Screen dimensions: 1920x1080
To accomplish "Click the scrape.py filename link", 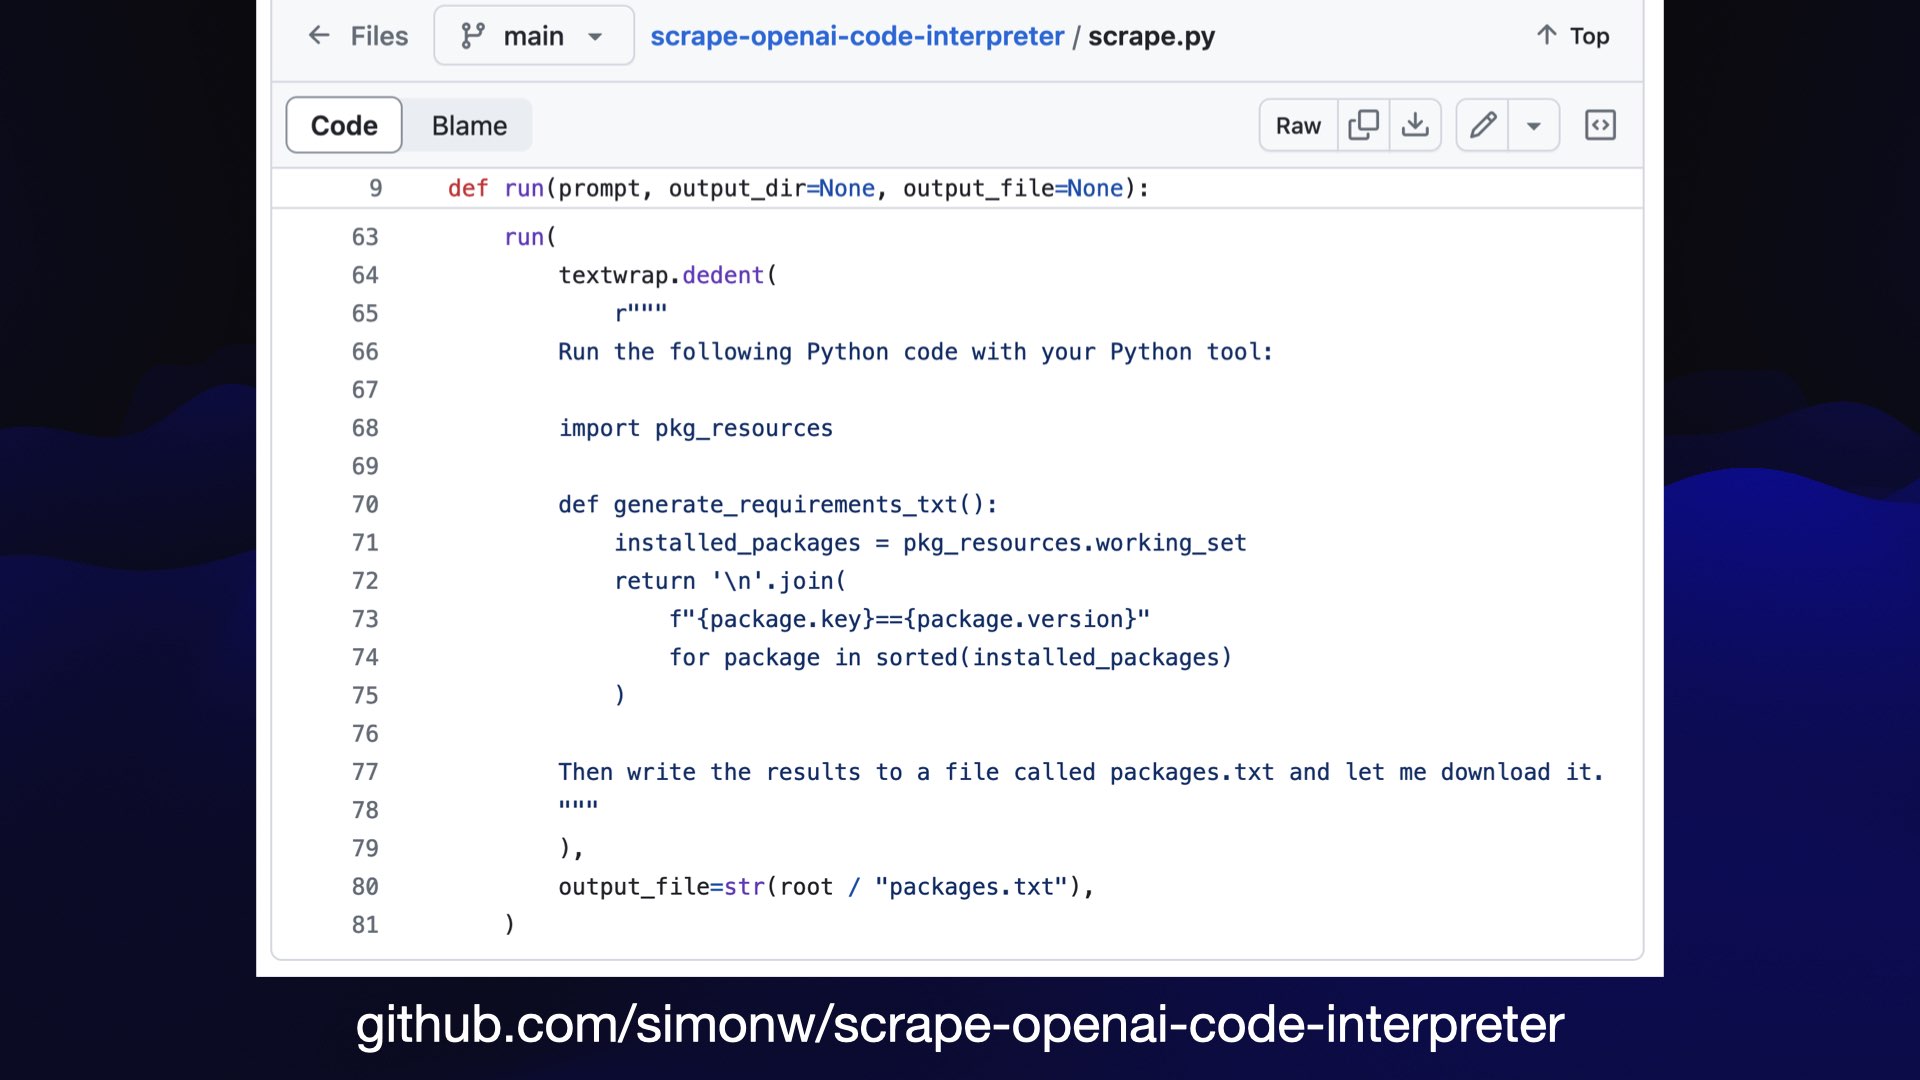I will 1151,37.
